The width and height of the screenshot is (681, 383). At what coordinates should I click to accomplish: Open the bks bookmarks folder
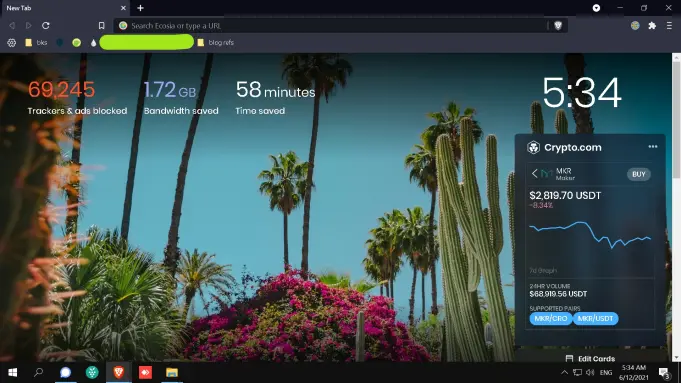coord(36,43)
